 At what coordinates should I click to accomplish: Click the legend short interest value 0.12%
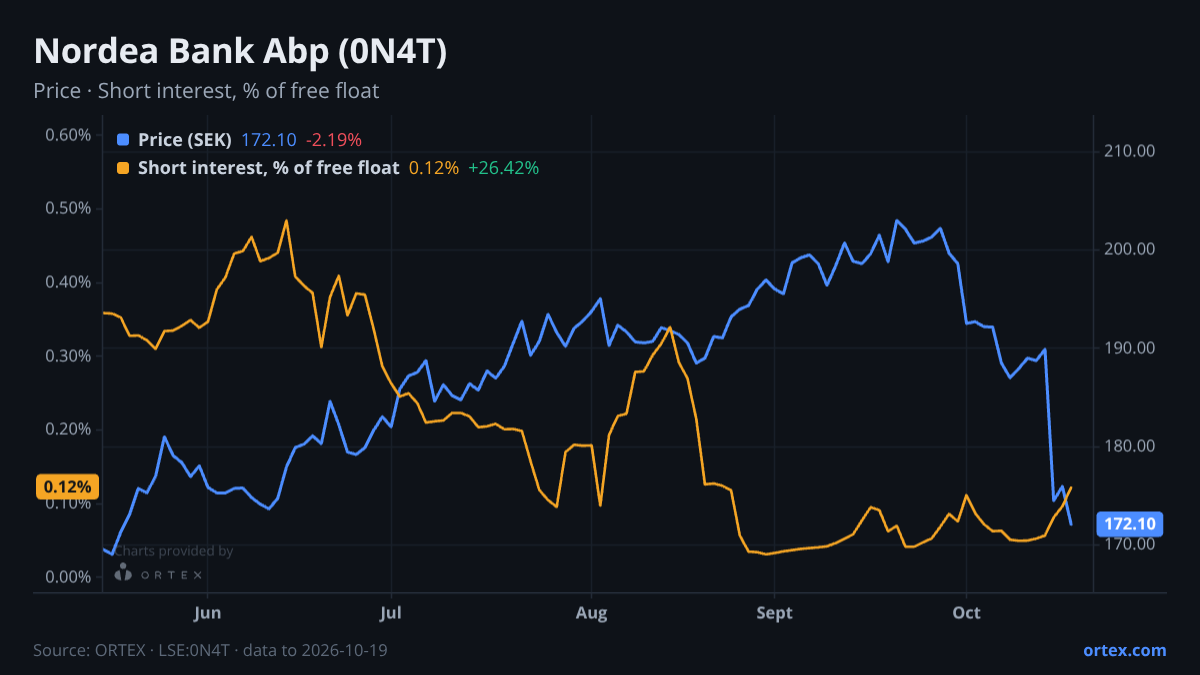(434, 168)
